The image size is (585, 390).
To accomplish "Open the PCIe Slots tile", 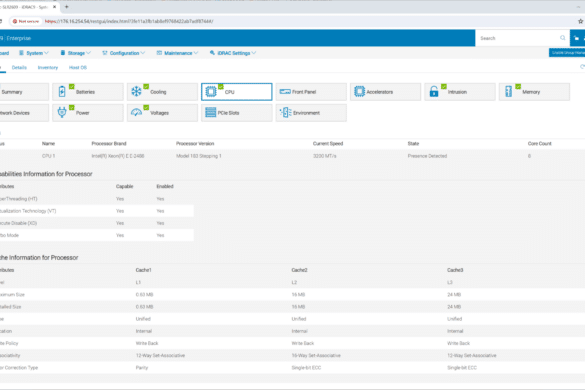I will pos(237,113).
